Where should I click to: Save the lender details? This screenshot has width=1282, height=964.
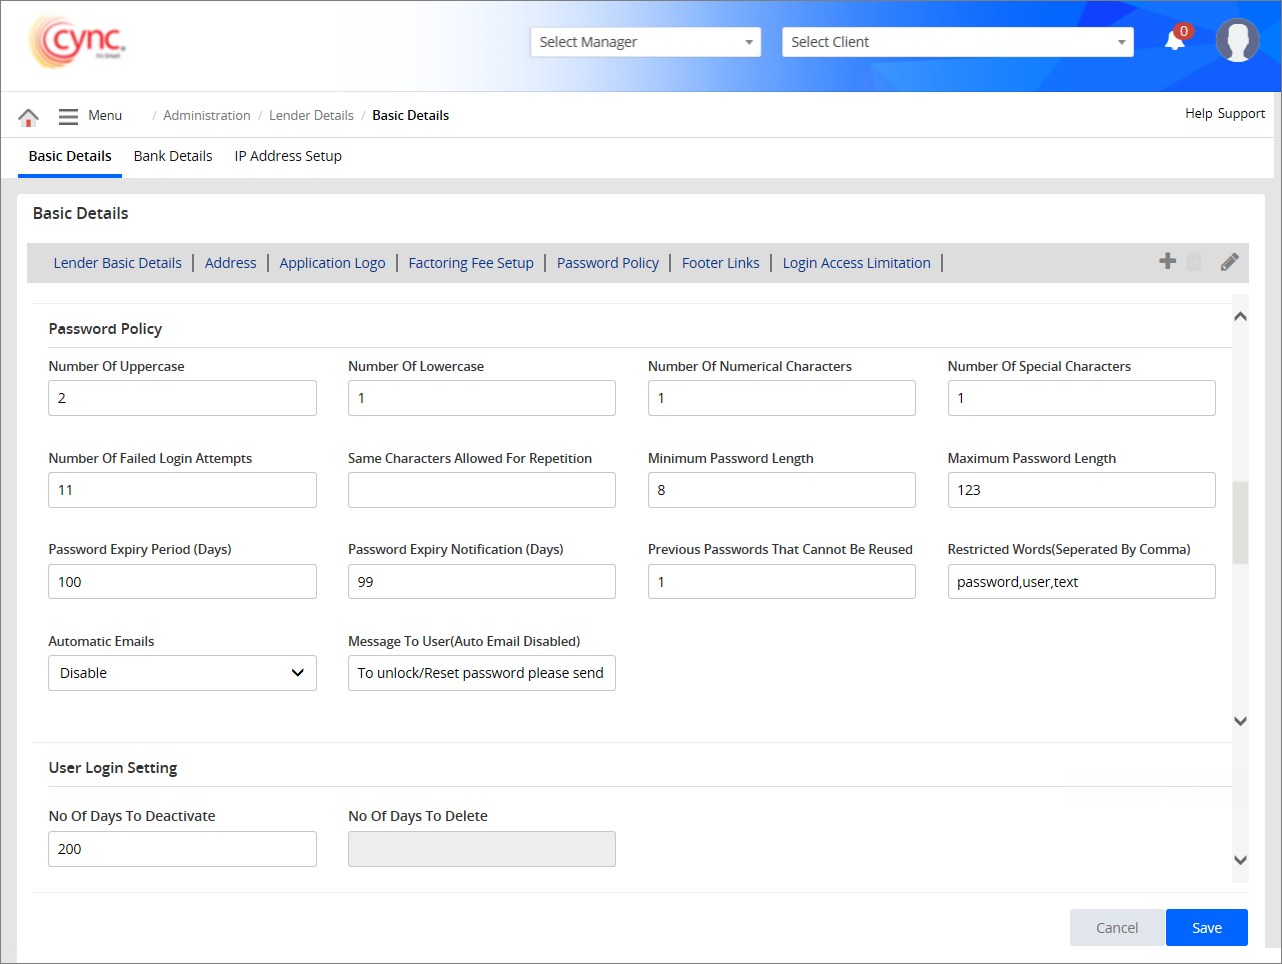1206,927
